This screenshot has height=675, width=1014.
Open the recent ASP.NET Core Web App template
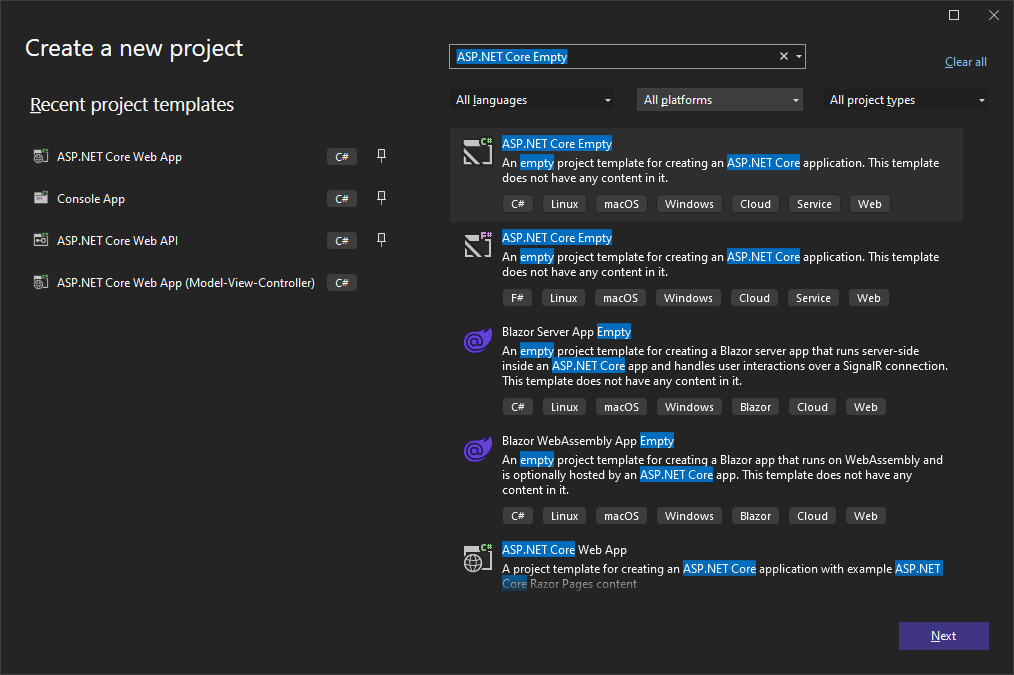tap(119, 156)
